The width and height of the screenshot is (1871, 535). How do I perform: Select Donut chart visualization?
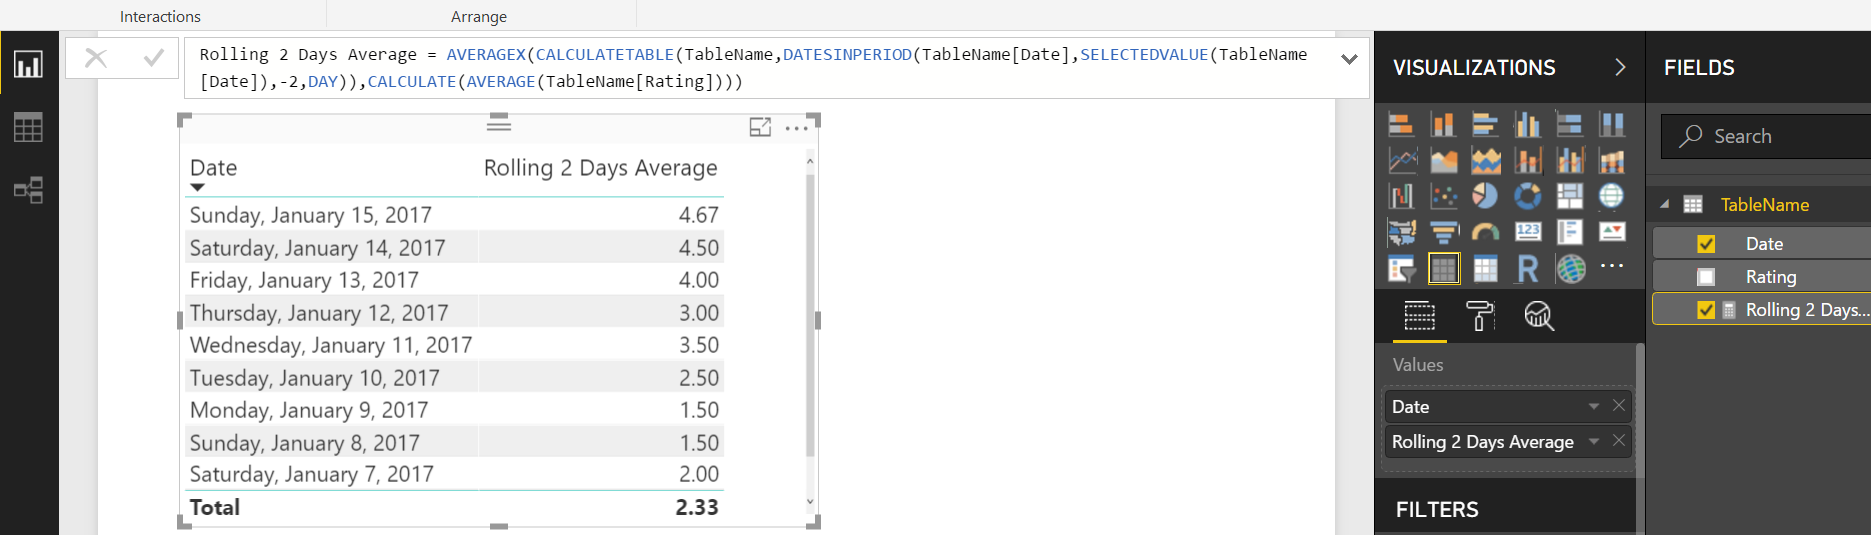(x=1527, y=196)
